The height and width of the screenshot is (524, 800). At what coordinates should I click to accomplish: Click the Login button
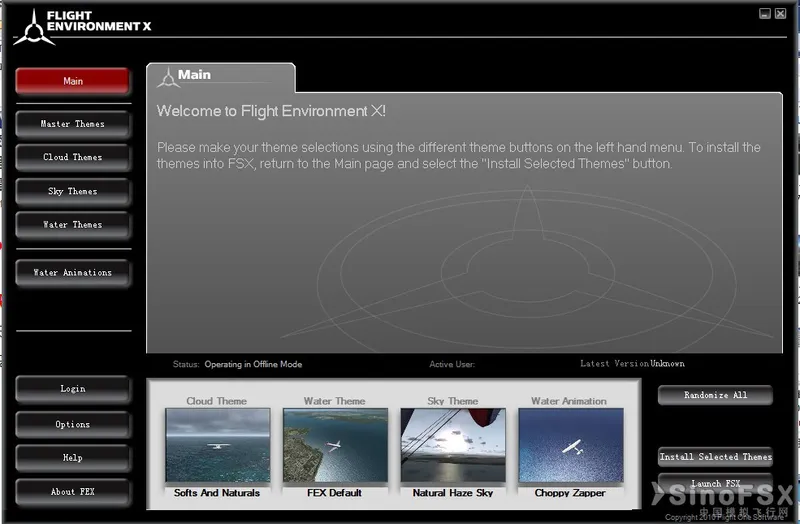coord(73,389)
